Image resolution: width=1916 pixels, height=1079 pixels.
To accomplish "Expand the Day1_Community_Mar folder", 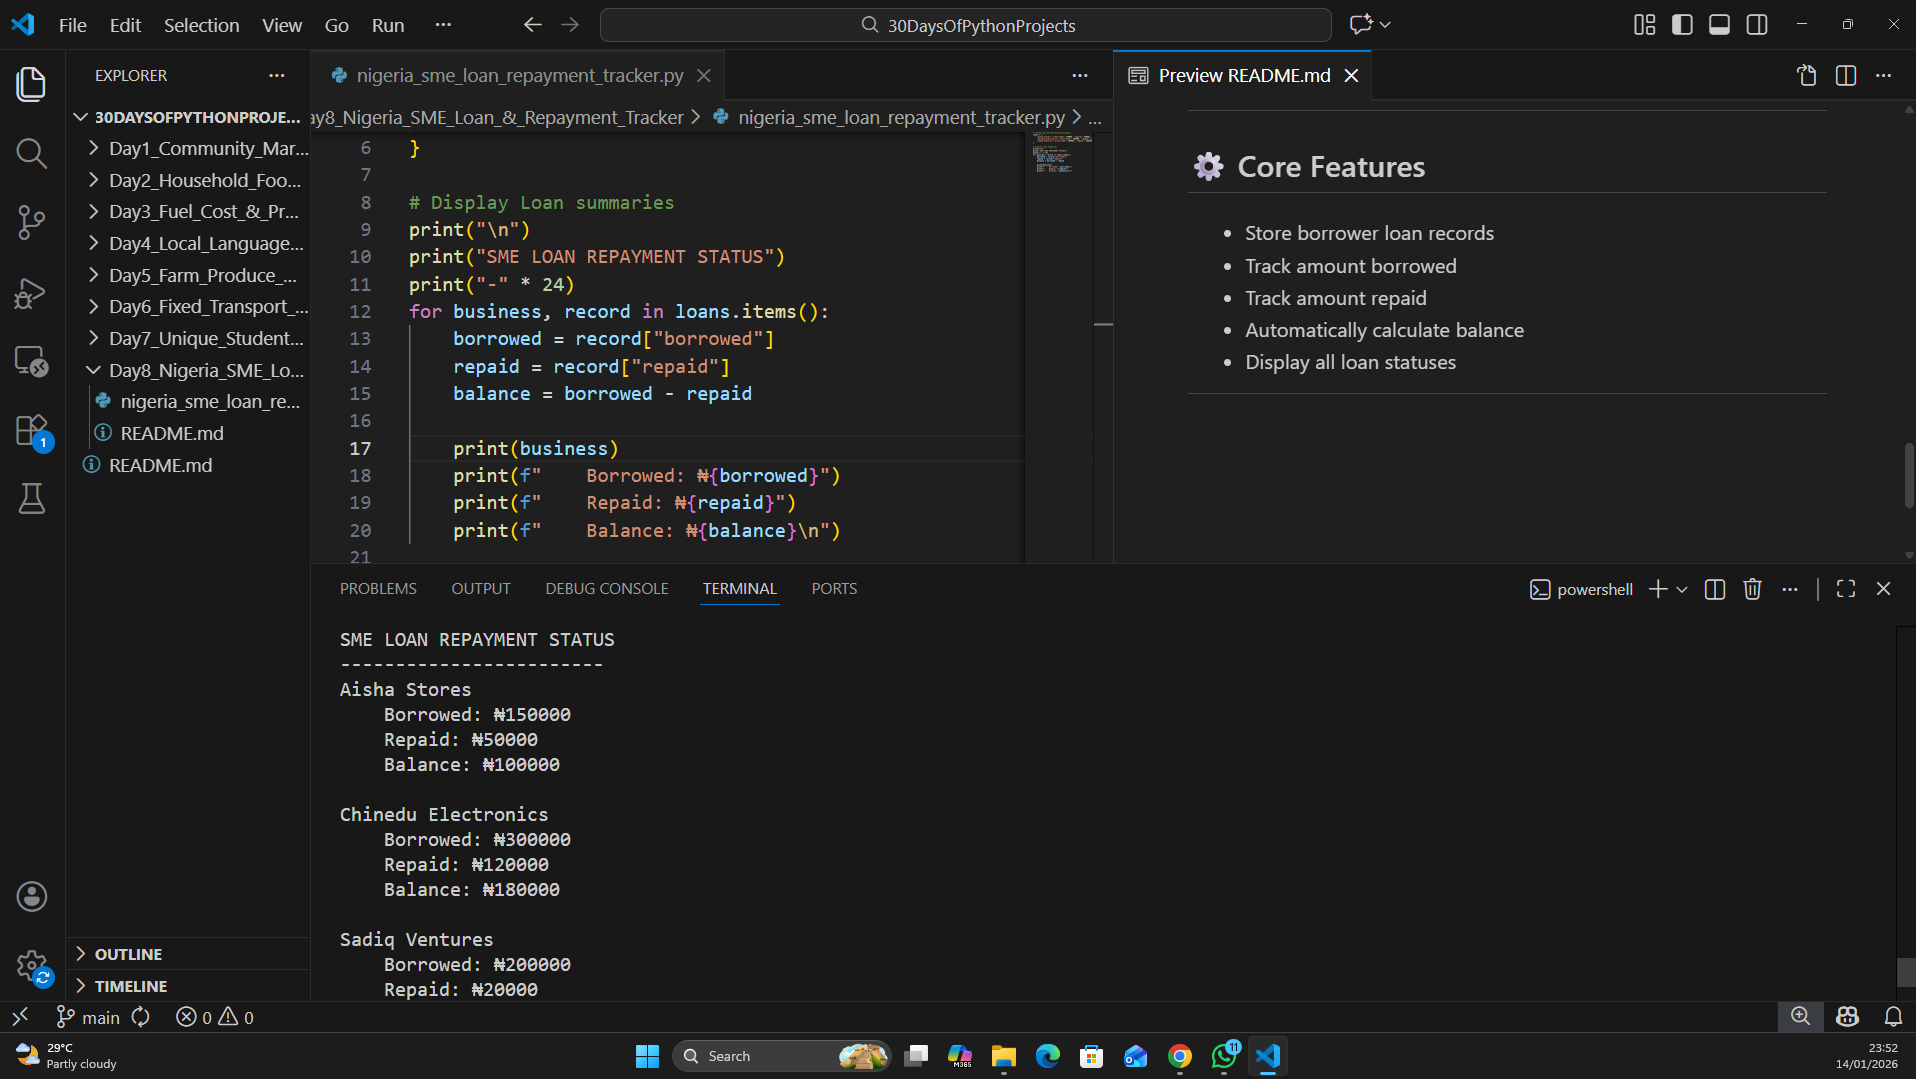I will 207,148.
